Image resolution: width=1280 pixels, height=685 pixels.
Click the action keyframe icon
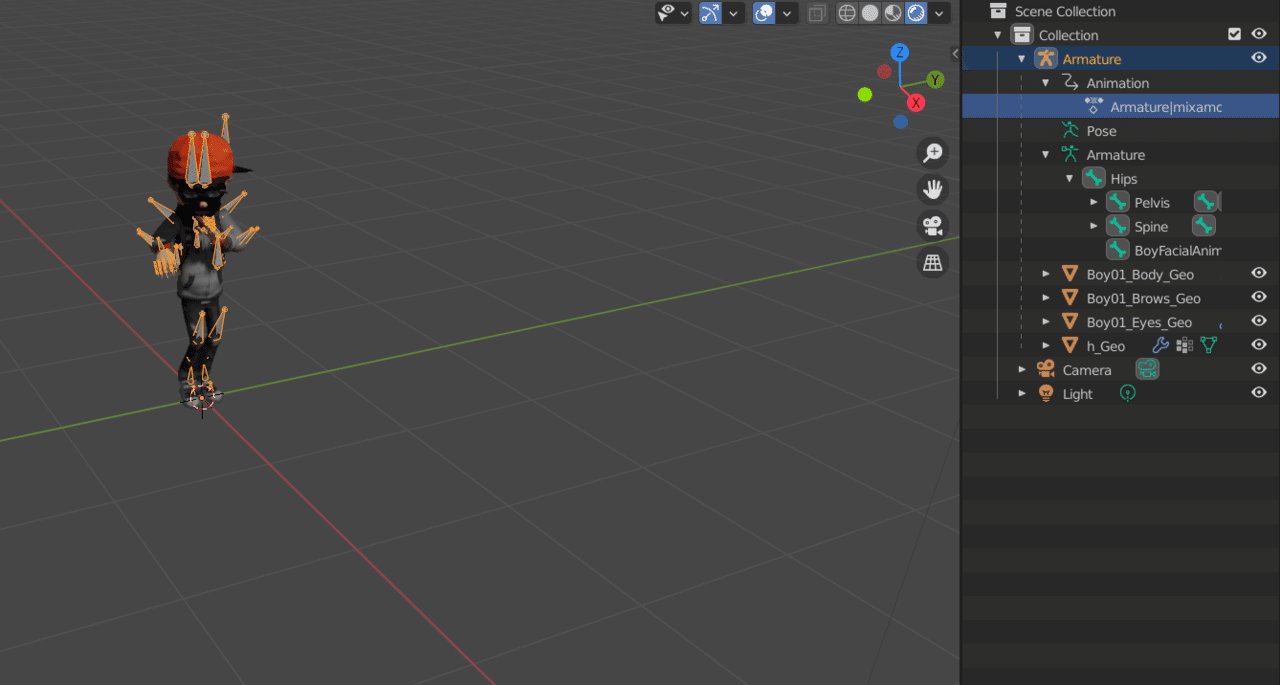pyautogui.click(x=1094, y=106)
